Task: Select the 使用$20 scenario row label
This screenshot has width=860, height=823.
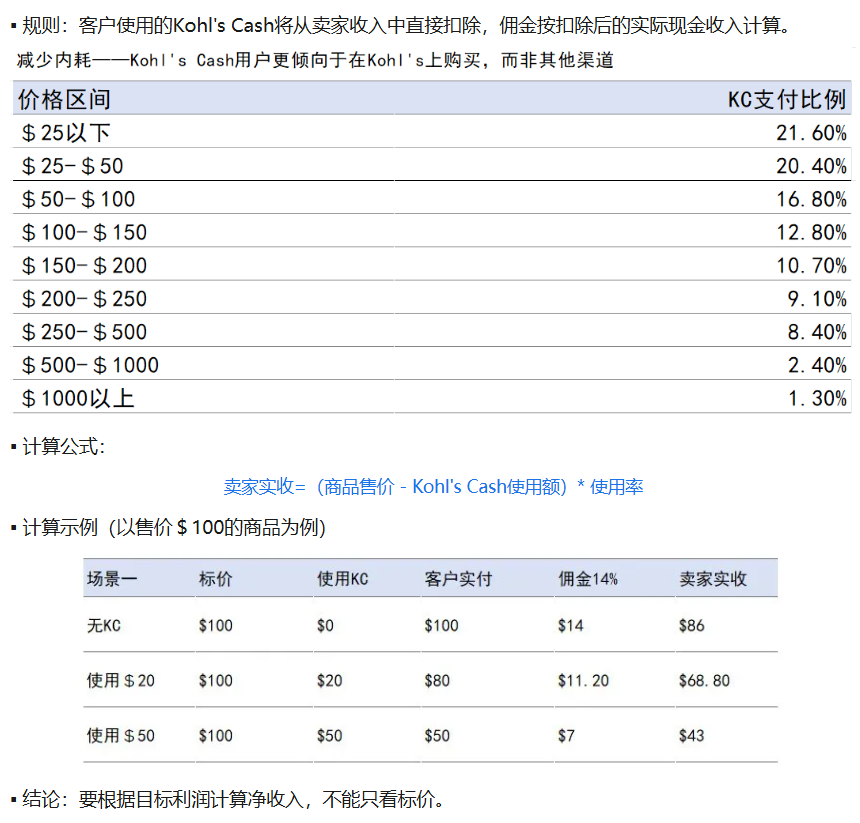Action: (x=121, y=681)
